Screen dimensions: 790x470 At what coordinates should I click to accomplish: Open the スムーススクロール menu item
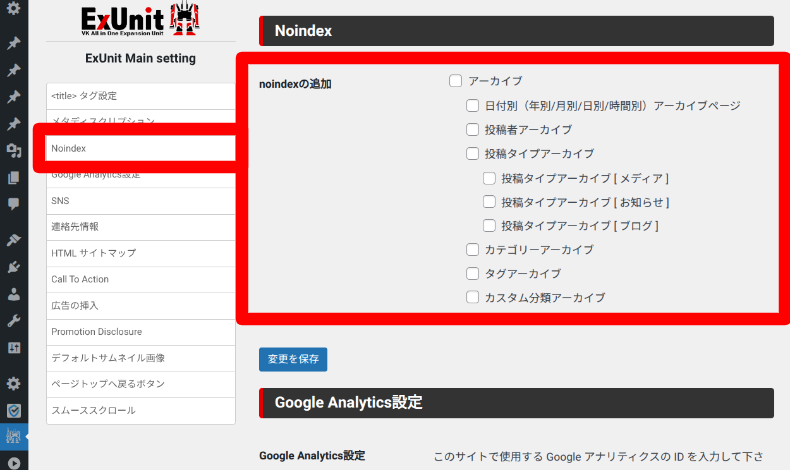pos(141,410)
